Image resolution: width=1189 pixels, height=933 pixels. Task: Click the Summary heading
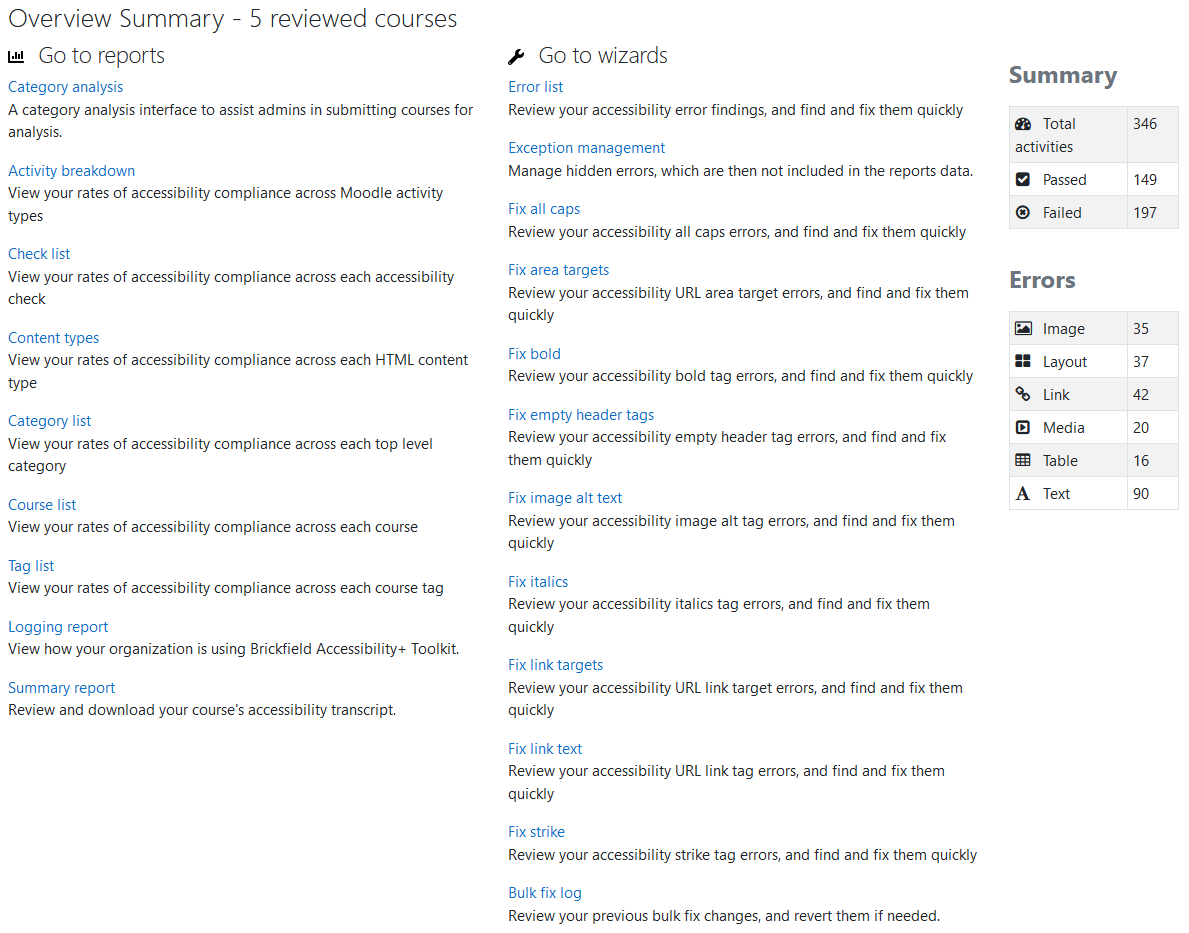pos(1062,75)
